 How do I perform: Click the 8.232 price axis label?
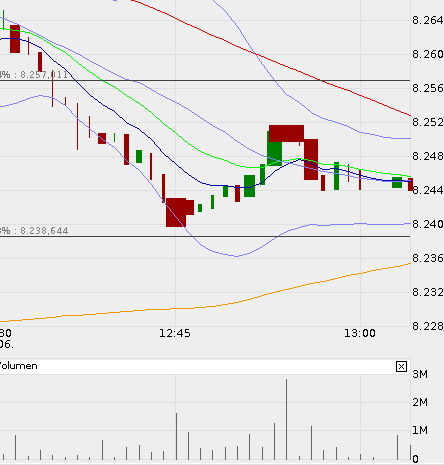coord(428,292)
